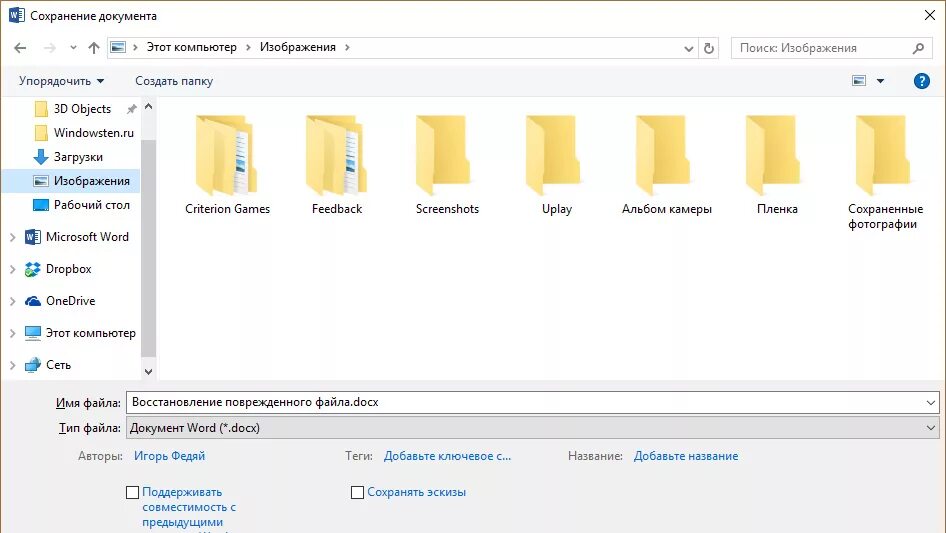Open the Упорядочить menu
Screen dimensions: 946x533
pos(61,81)
